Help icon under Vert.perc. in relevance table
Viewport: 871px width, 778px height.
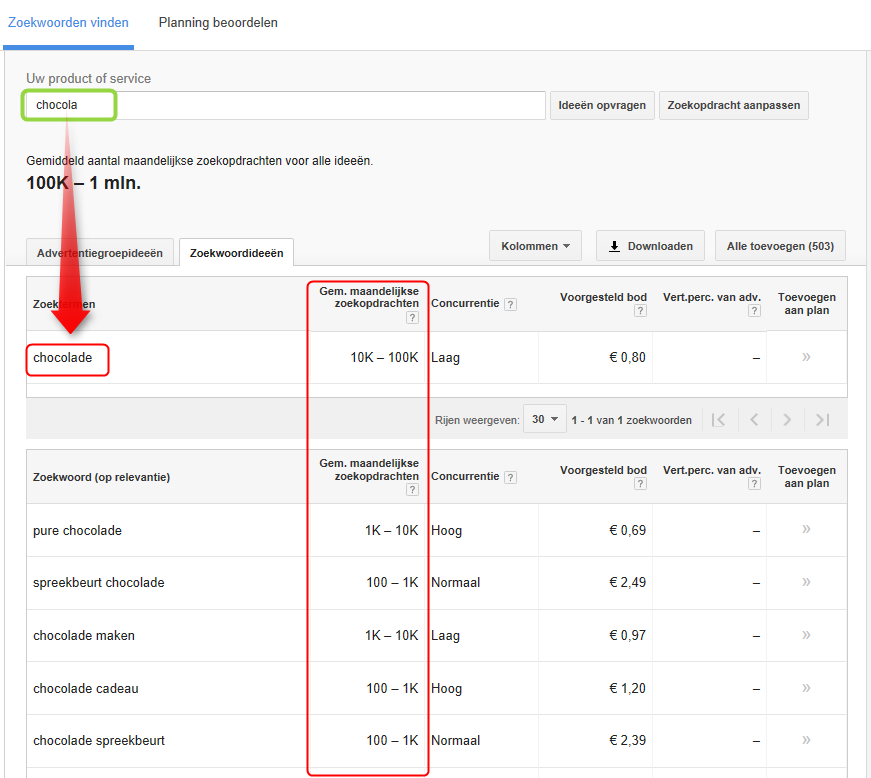point(754,484)
